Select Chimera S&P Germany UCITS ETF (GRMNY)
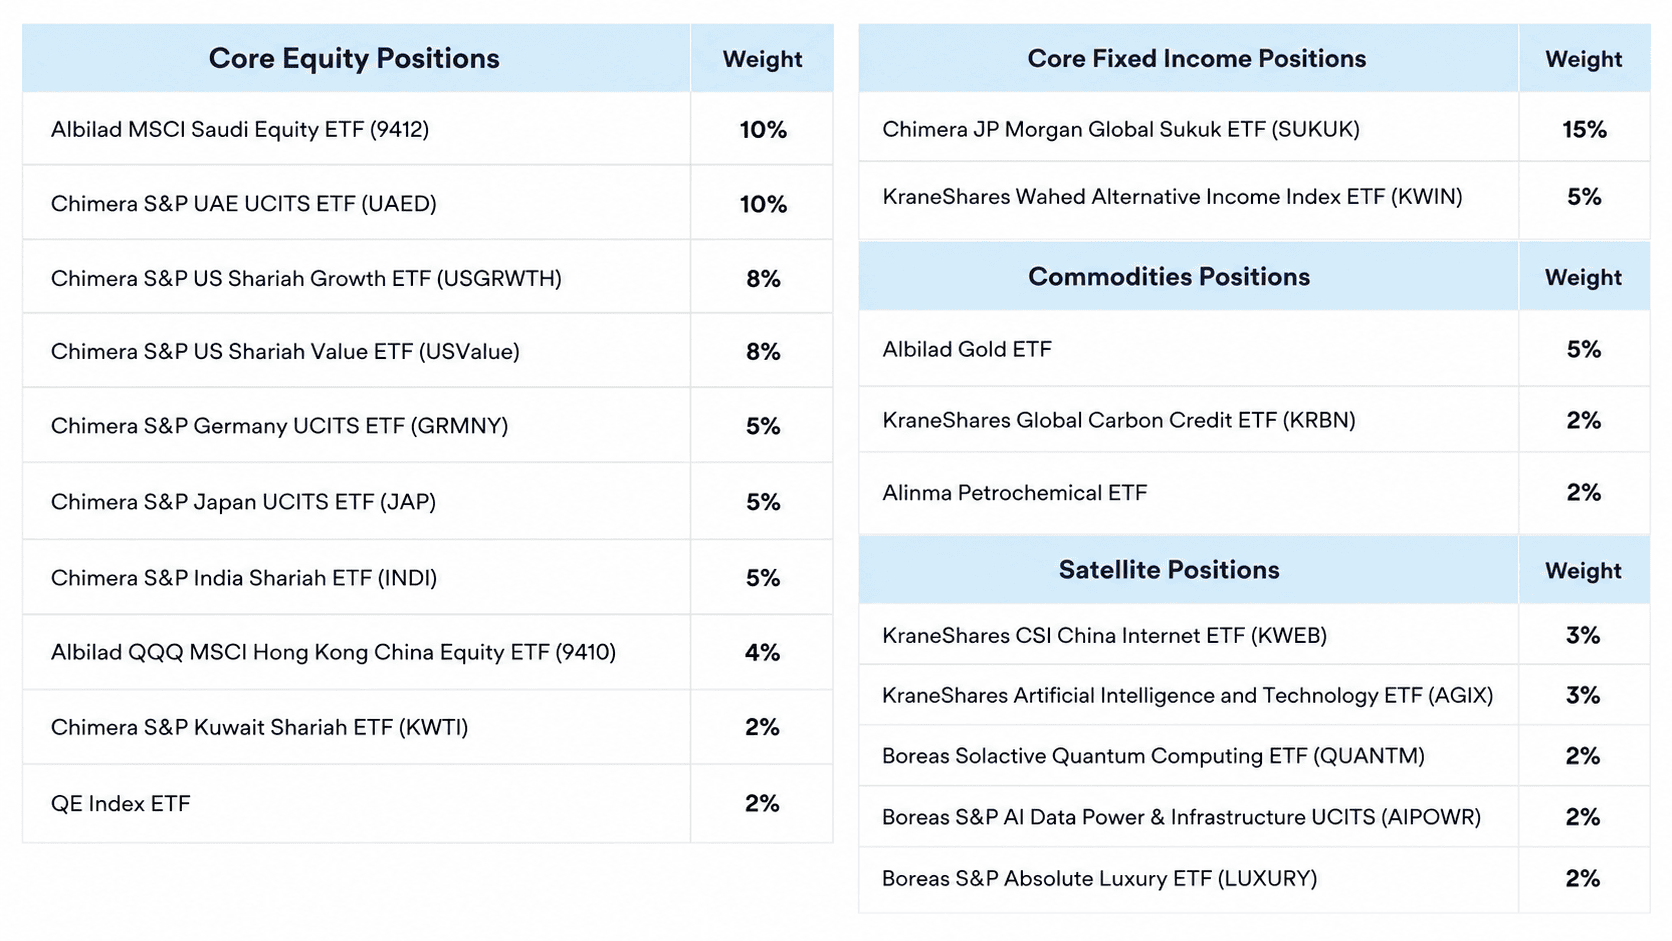 click(279, 426)
